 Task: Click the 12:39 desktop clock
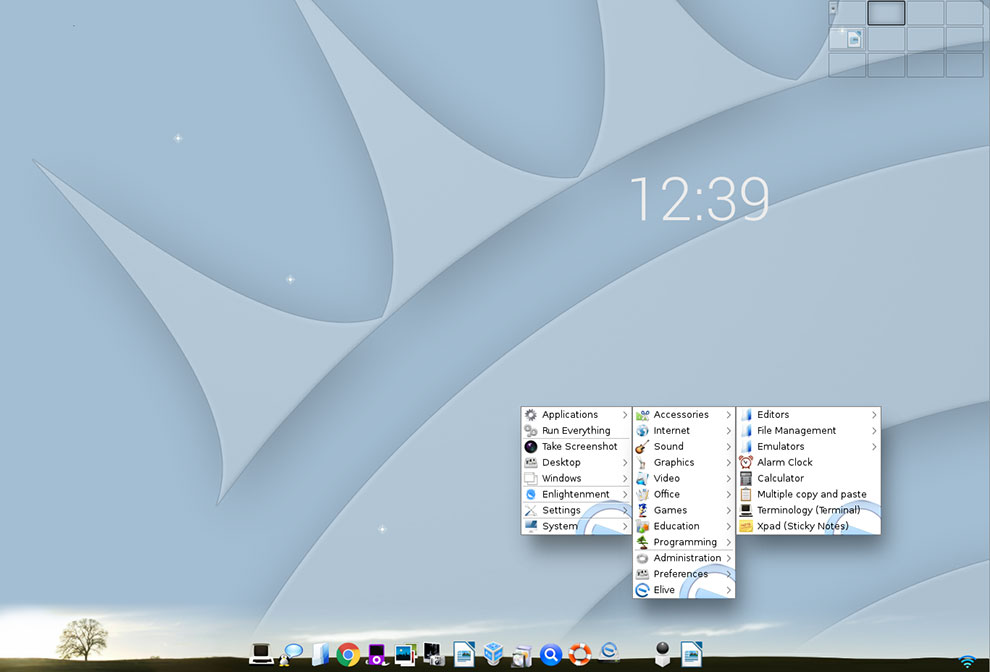(700, 199)
